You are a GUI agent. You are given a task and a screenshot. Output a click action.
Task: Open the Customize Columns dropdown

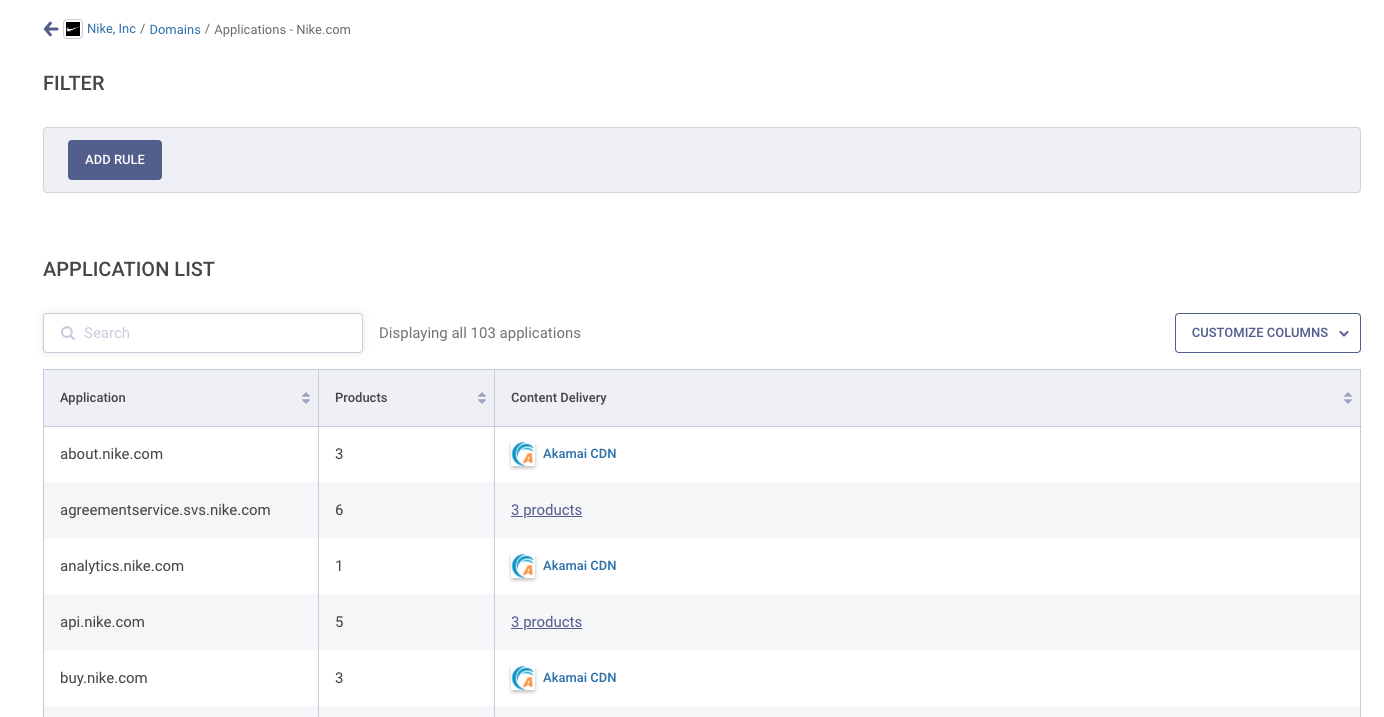[x=1267, y=333]
